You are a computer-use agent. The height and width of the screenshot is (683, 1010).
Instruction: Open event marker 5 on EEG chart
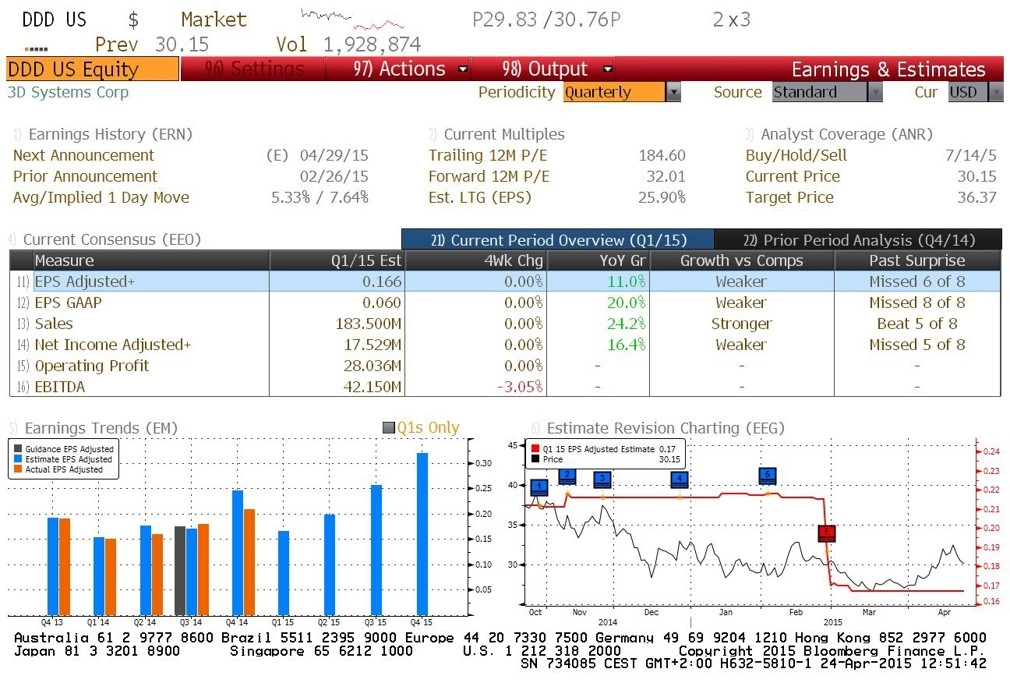point(768,476)
